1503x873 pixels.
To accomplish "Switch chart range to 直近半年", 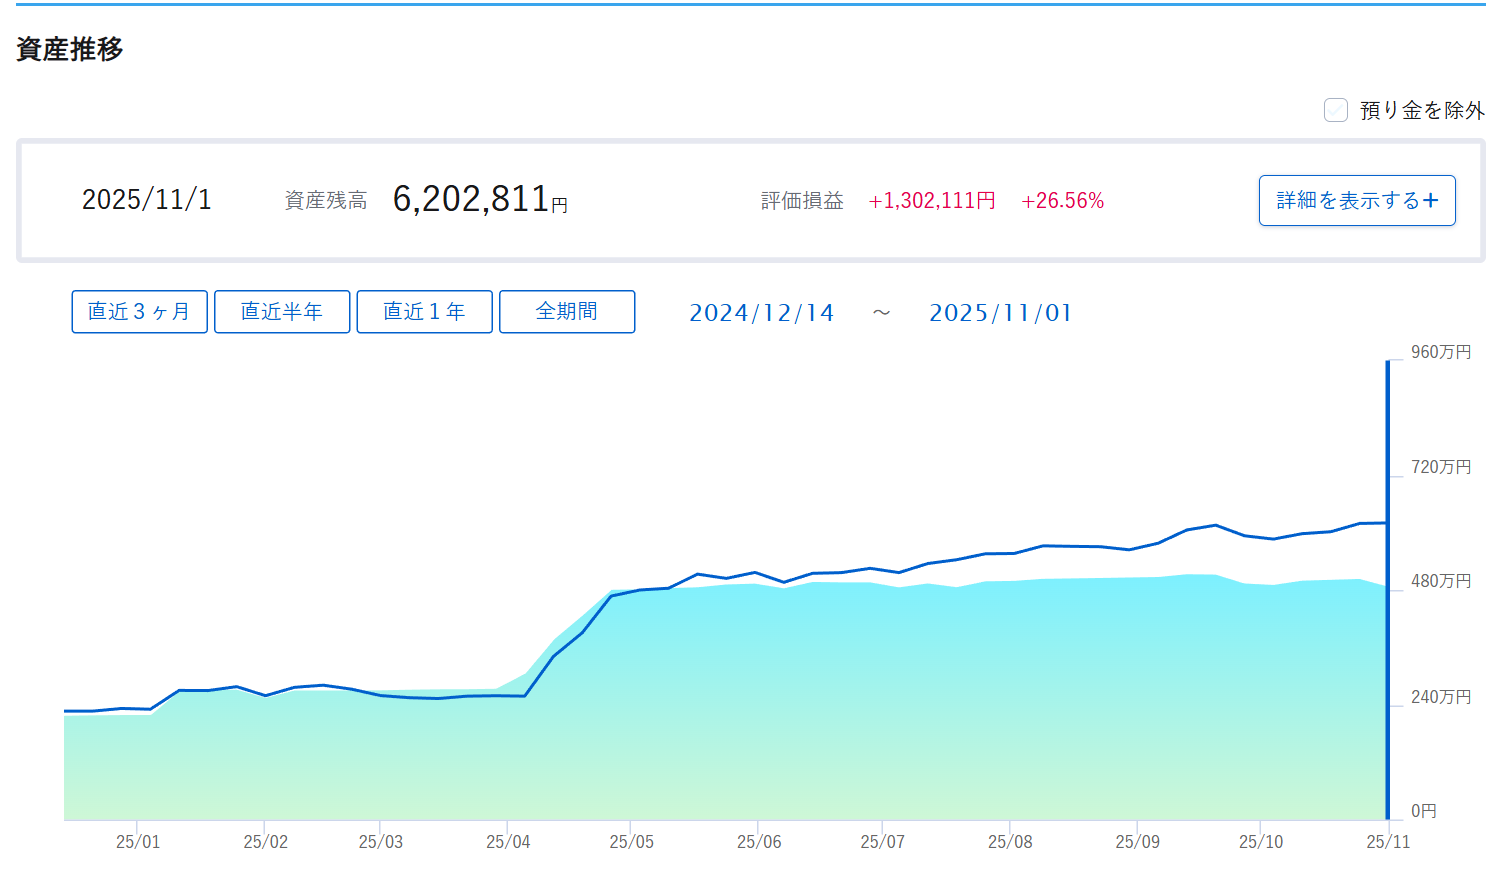I will click(x=282, y=312).
